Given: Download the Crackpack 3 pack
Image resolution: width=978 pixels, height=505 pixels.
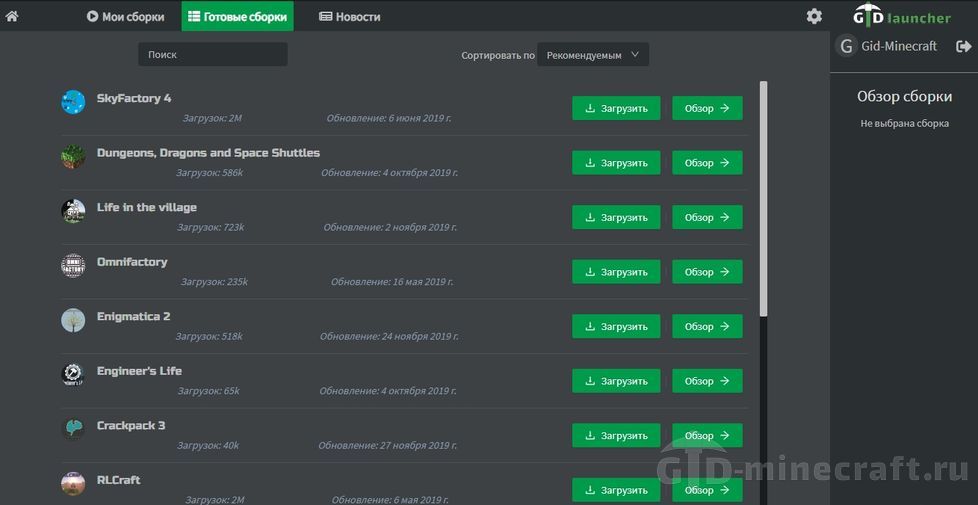Looking at the screenshot, I should click(x=616, y=436).
